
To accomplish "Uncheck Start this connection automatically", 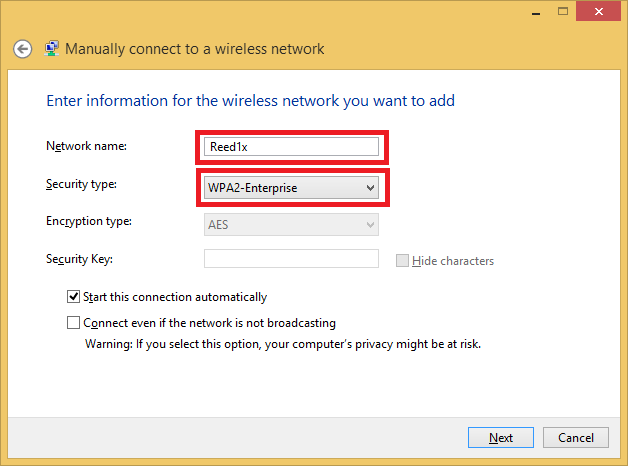I will [x=73, y=297].
